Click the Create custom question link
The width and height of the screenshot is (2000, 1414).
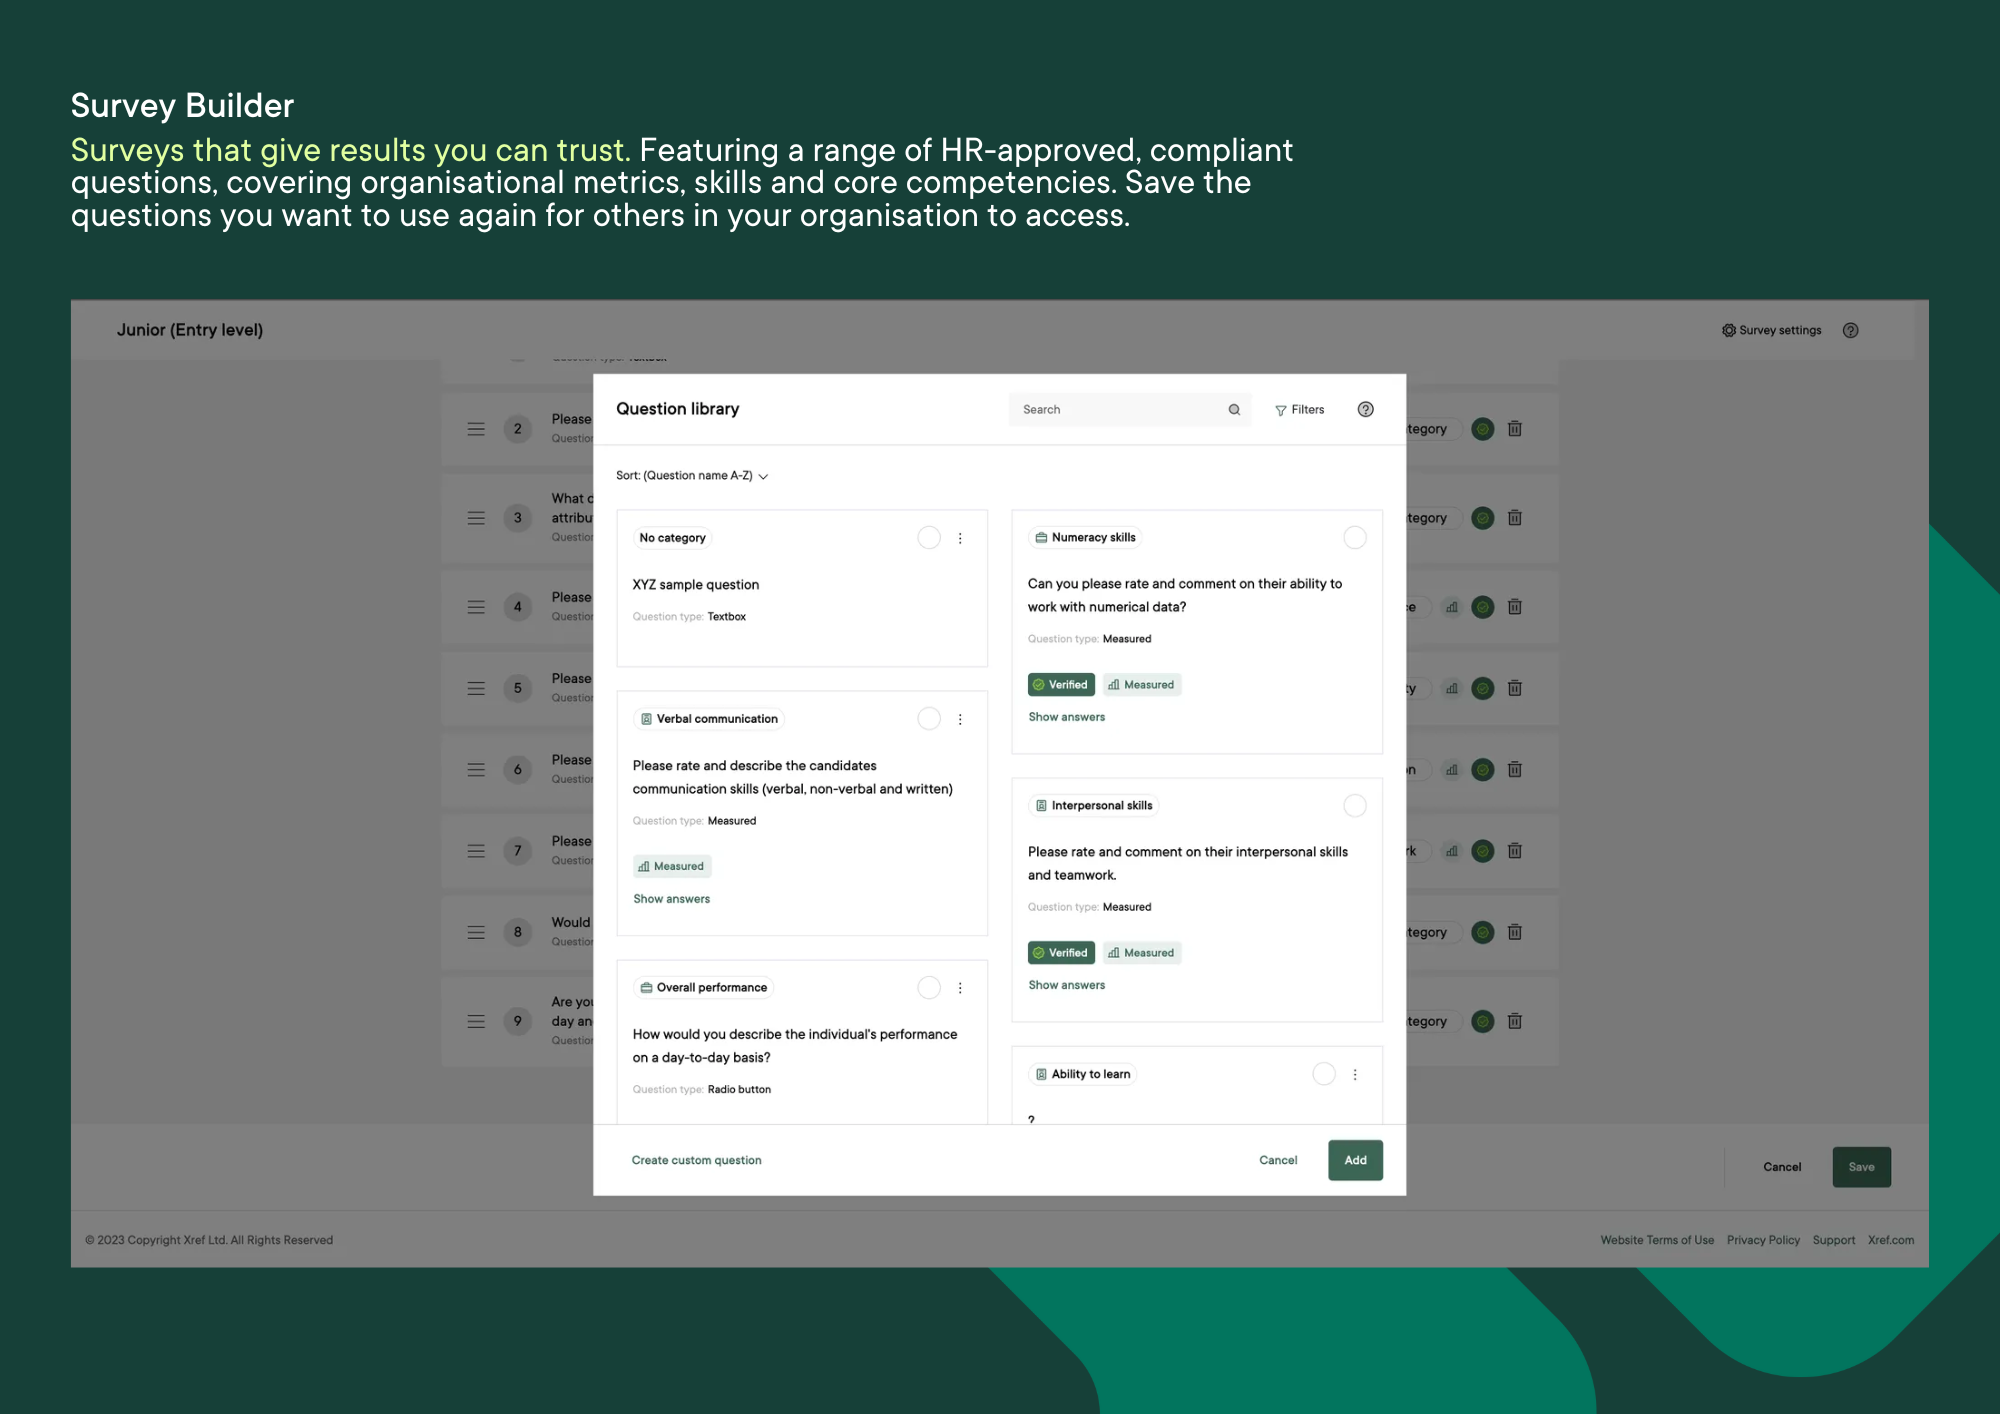click(696, 1158)
